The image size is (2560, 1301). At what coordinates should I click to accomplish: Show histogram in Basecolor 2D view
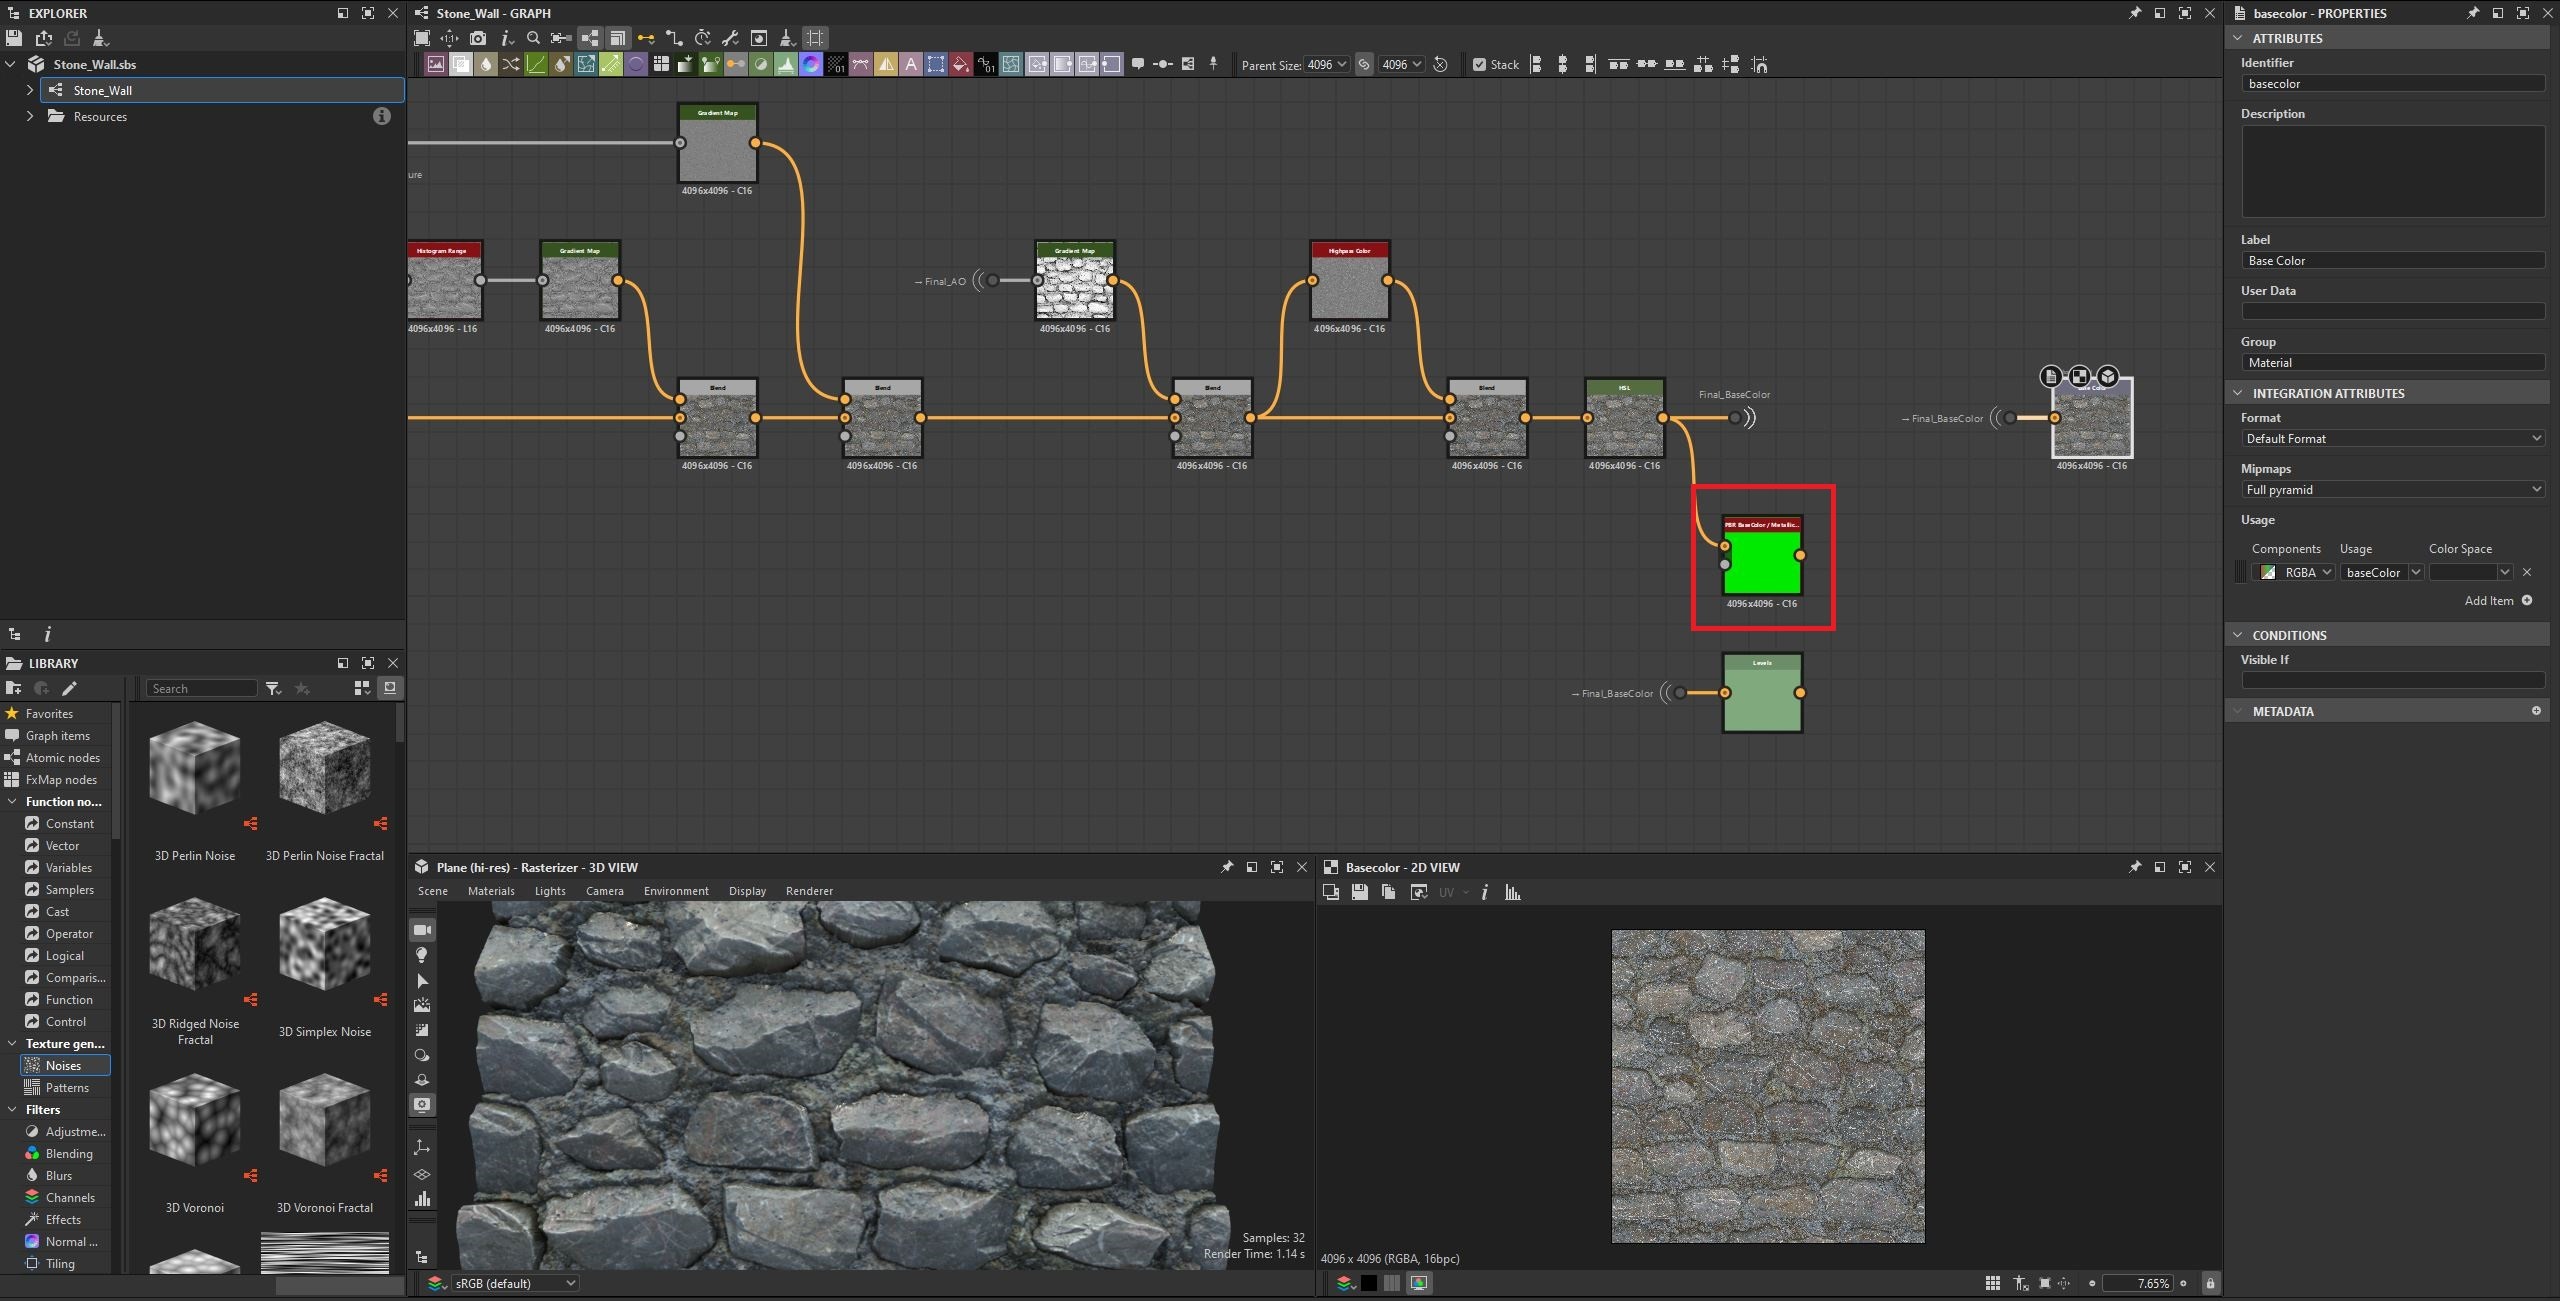[1513, 892]
